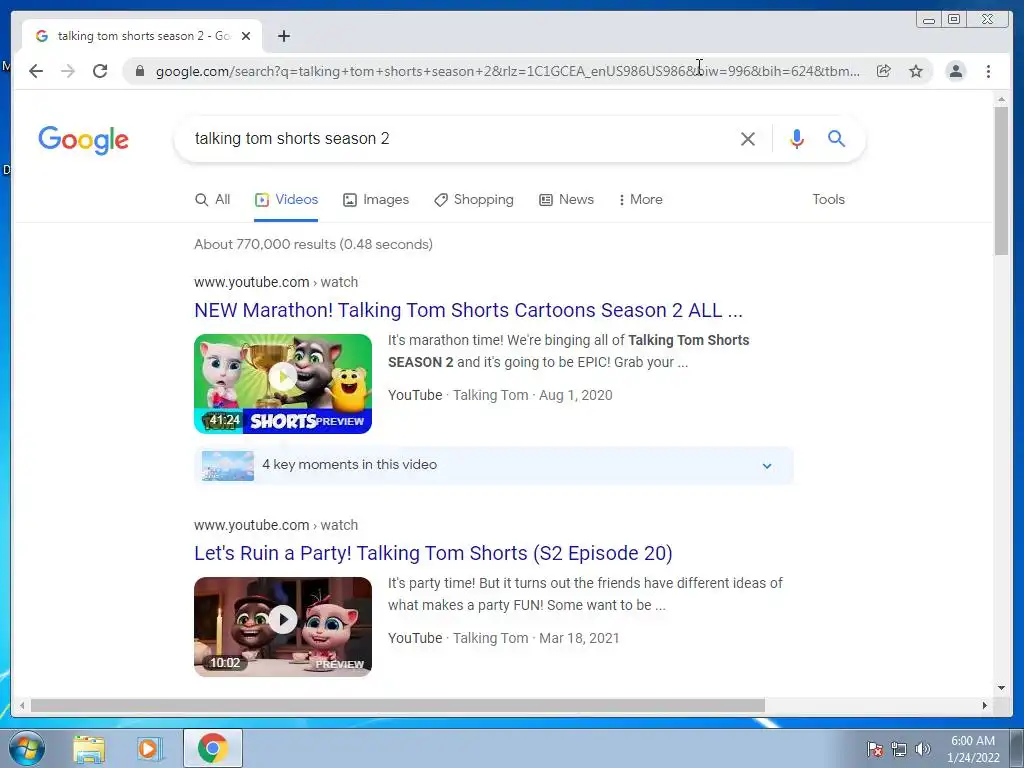Bookmark this page with the star
The width and height of the screenshot is (1024, 768).
(x=916, y=71)
